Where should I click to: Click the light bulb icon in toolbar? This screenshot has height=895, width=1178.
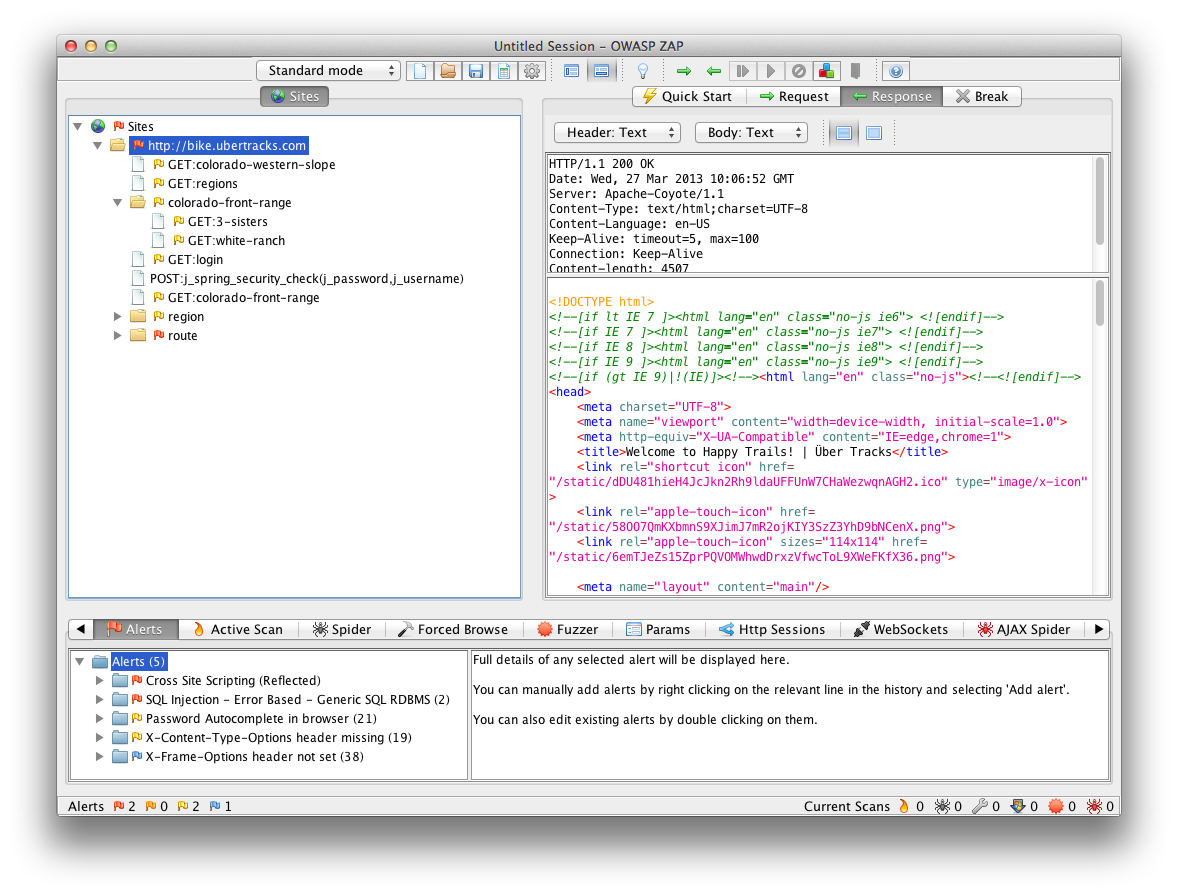pyautogui.click(x=644, y=71)
